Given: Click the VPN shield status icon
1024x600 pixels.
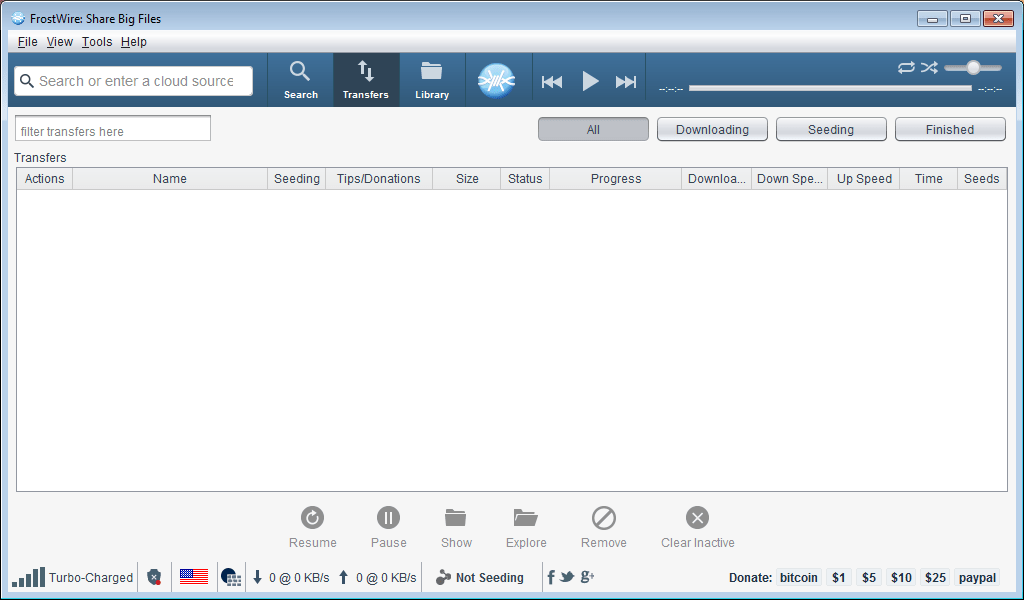Looking at the screenshot, I should (x=154, y=577).
